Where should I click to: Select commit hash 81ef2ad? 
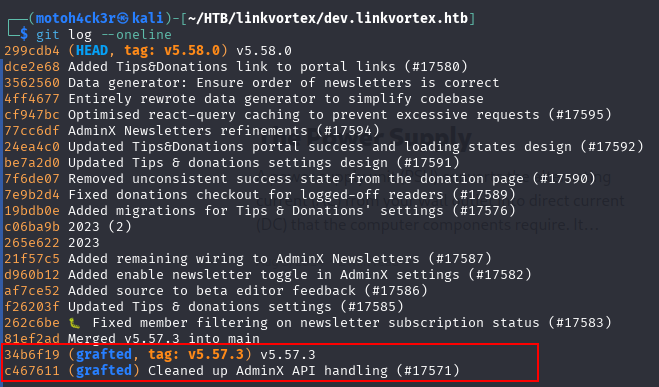[32, 338]
